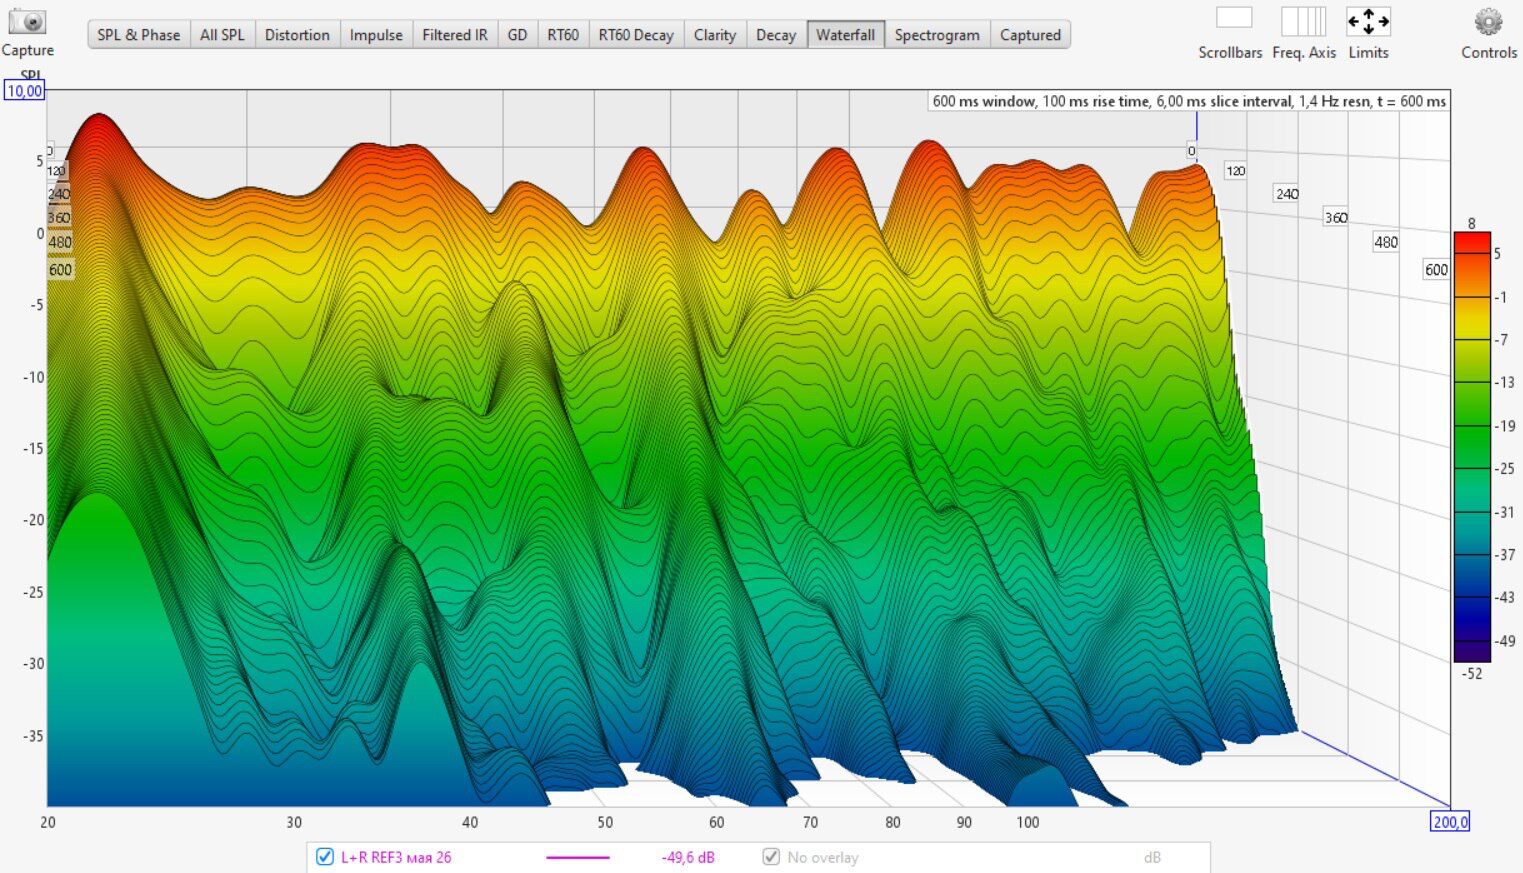Select the Distortion tab

click(297, 35)
